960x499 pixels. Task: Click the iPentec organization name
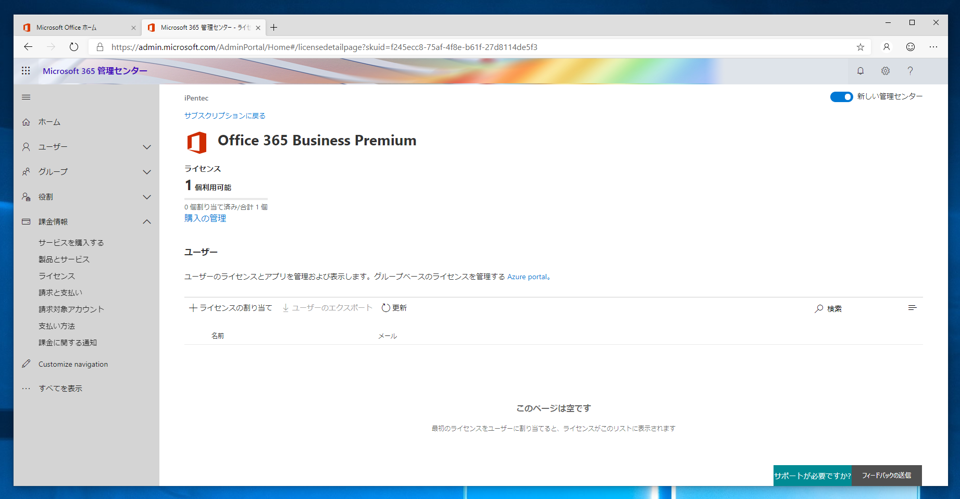click(196, 98)
